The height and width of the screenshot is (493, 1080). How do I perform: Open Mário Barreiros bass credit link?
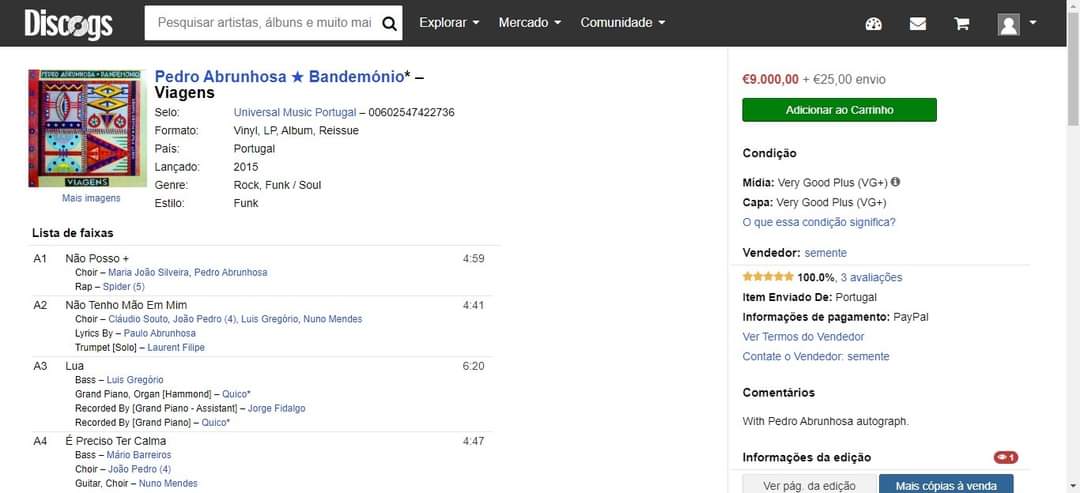coord(139,455)
